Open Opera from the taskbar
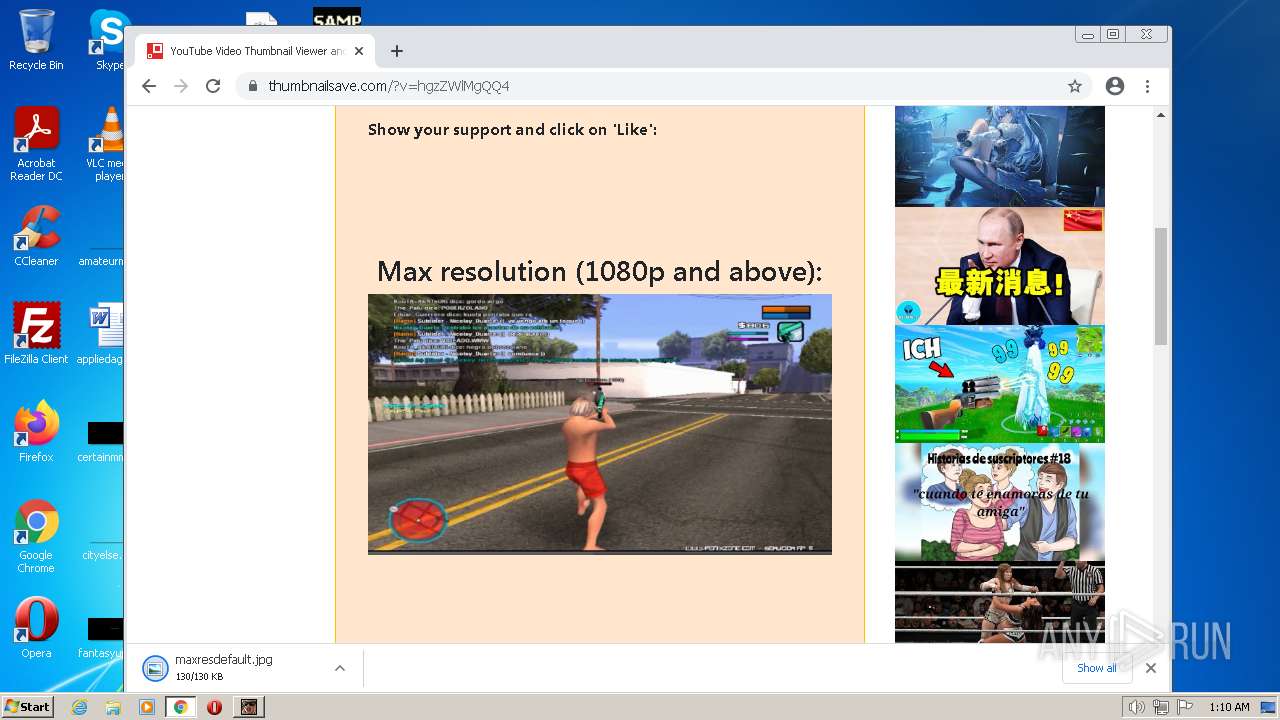 (x=214, y=707)
